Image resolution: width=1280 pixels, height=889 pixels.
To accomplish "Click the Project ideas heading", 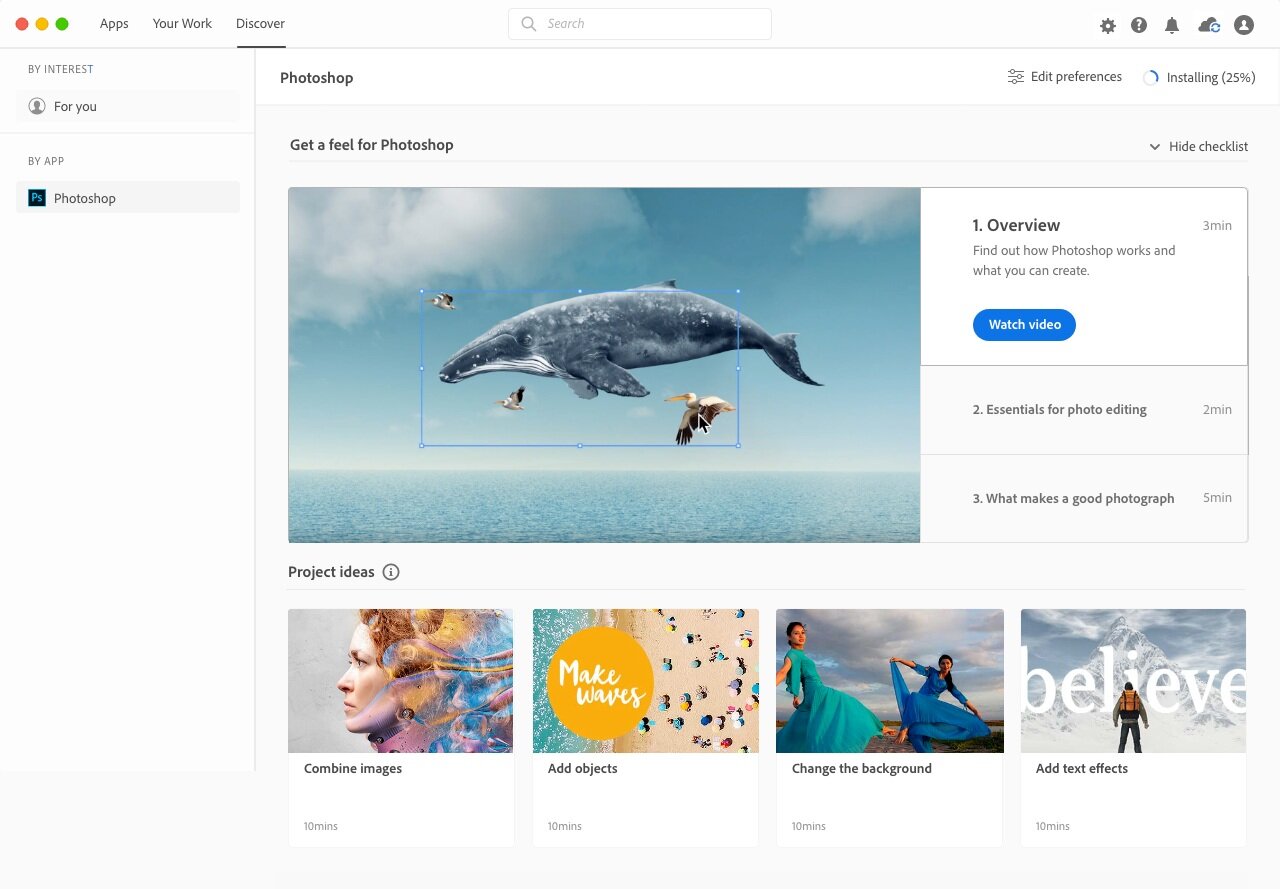I will click(x=331, y=572).
